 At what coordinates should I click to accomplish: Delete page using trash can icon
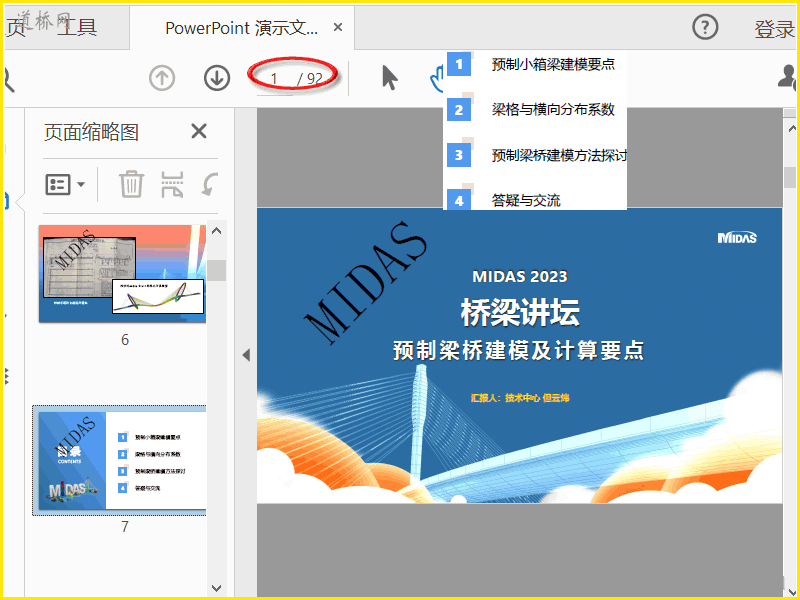(132, 184)
